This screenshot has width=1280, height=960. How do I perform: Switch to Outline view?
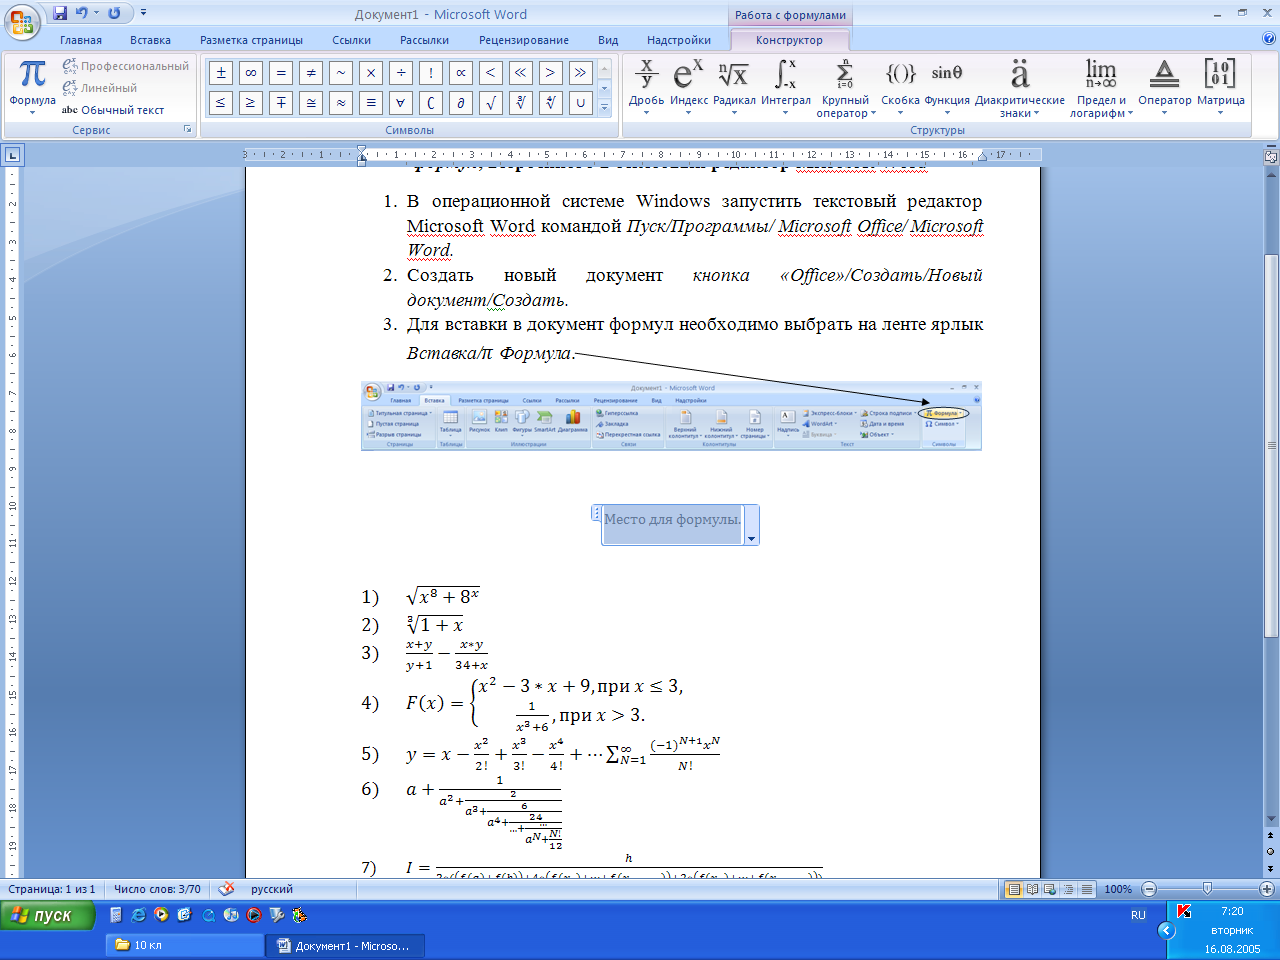click(x=1068, y=889)
